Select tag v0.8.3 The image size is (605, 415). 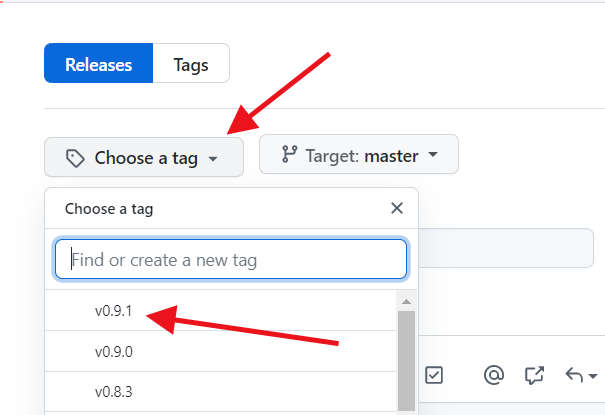pos(221,392)
